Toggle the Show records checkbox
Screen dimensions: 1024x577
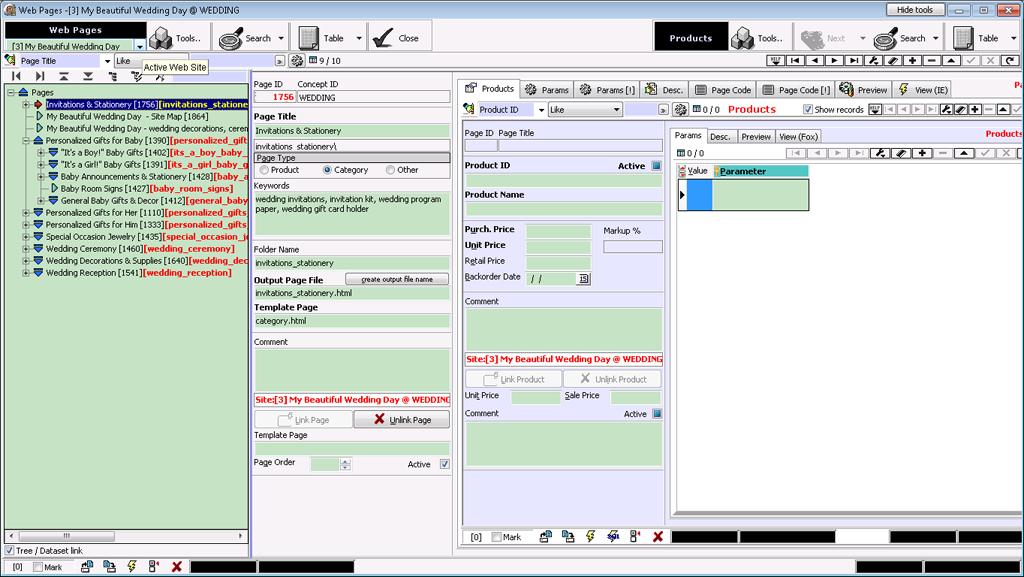(x=809, y=110)
